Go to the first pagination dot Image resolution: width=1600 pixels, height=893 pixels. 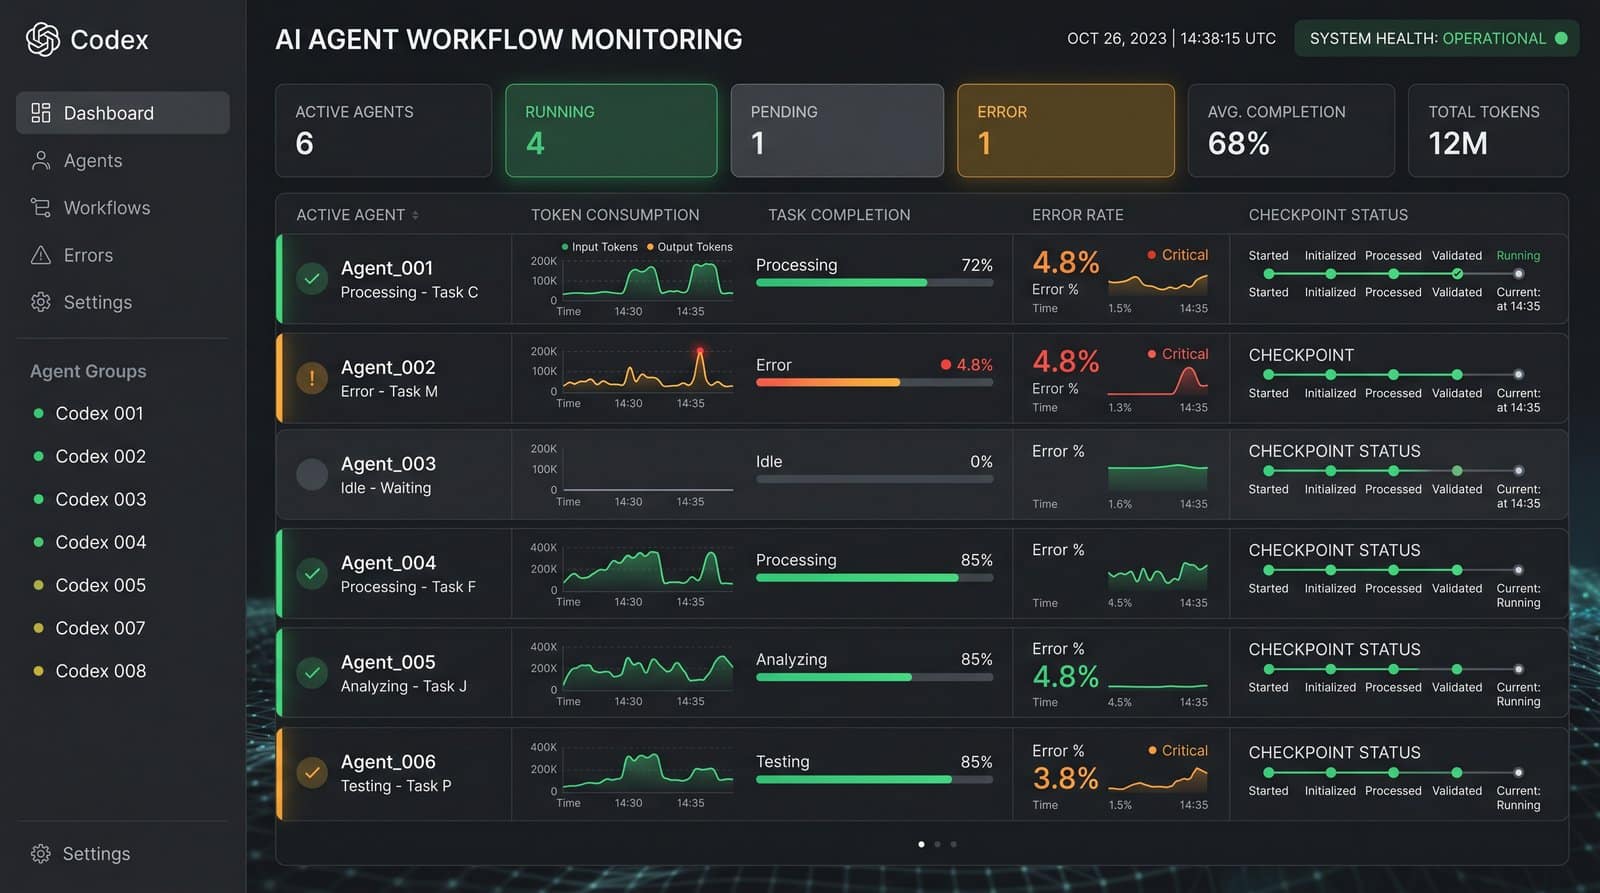coord(921,844)
